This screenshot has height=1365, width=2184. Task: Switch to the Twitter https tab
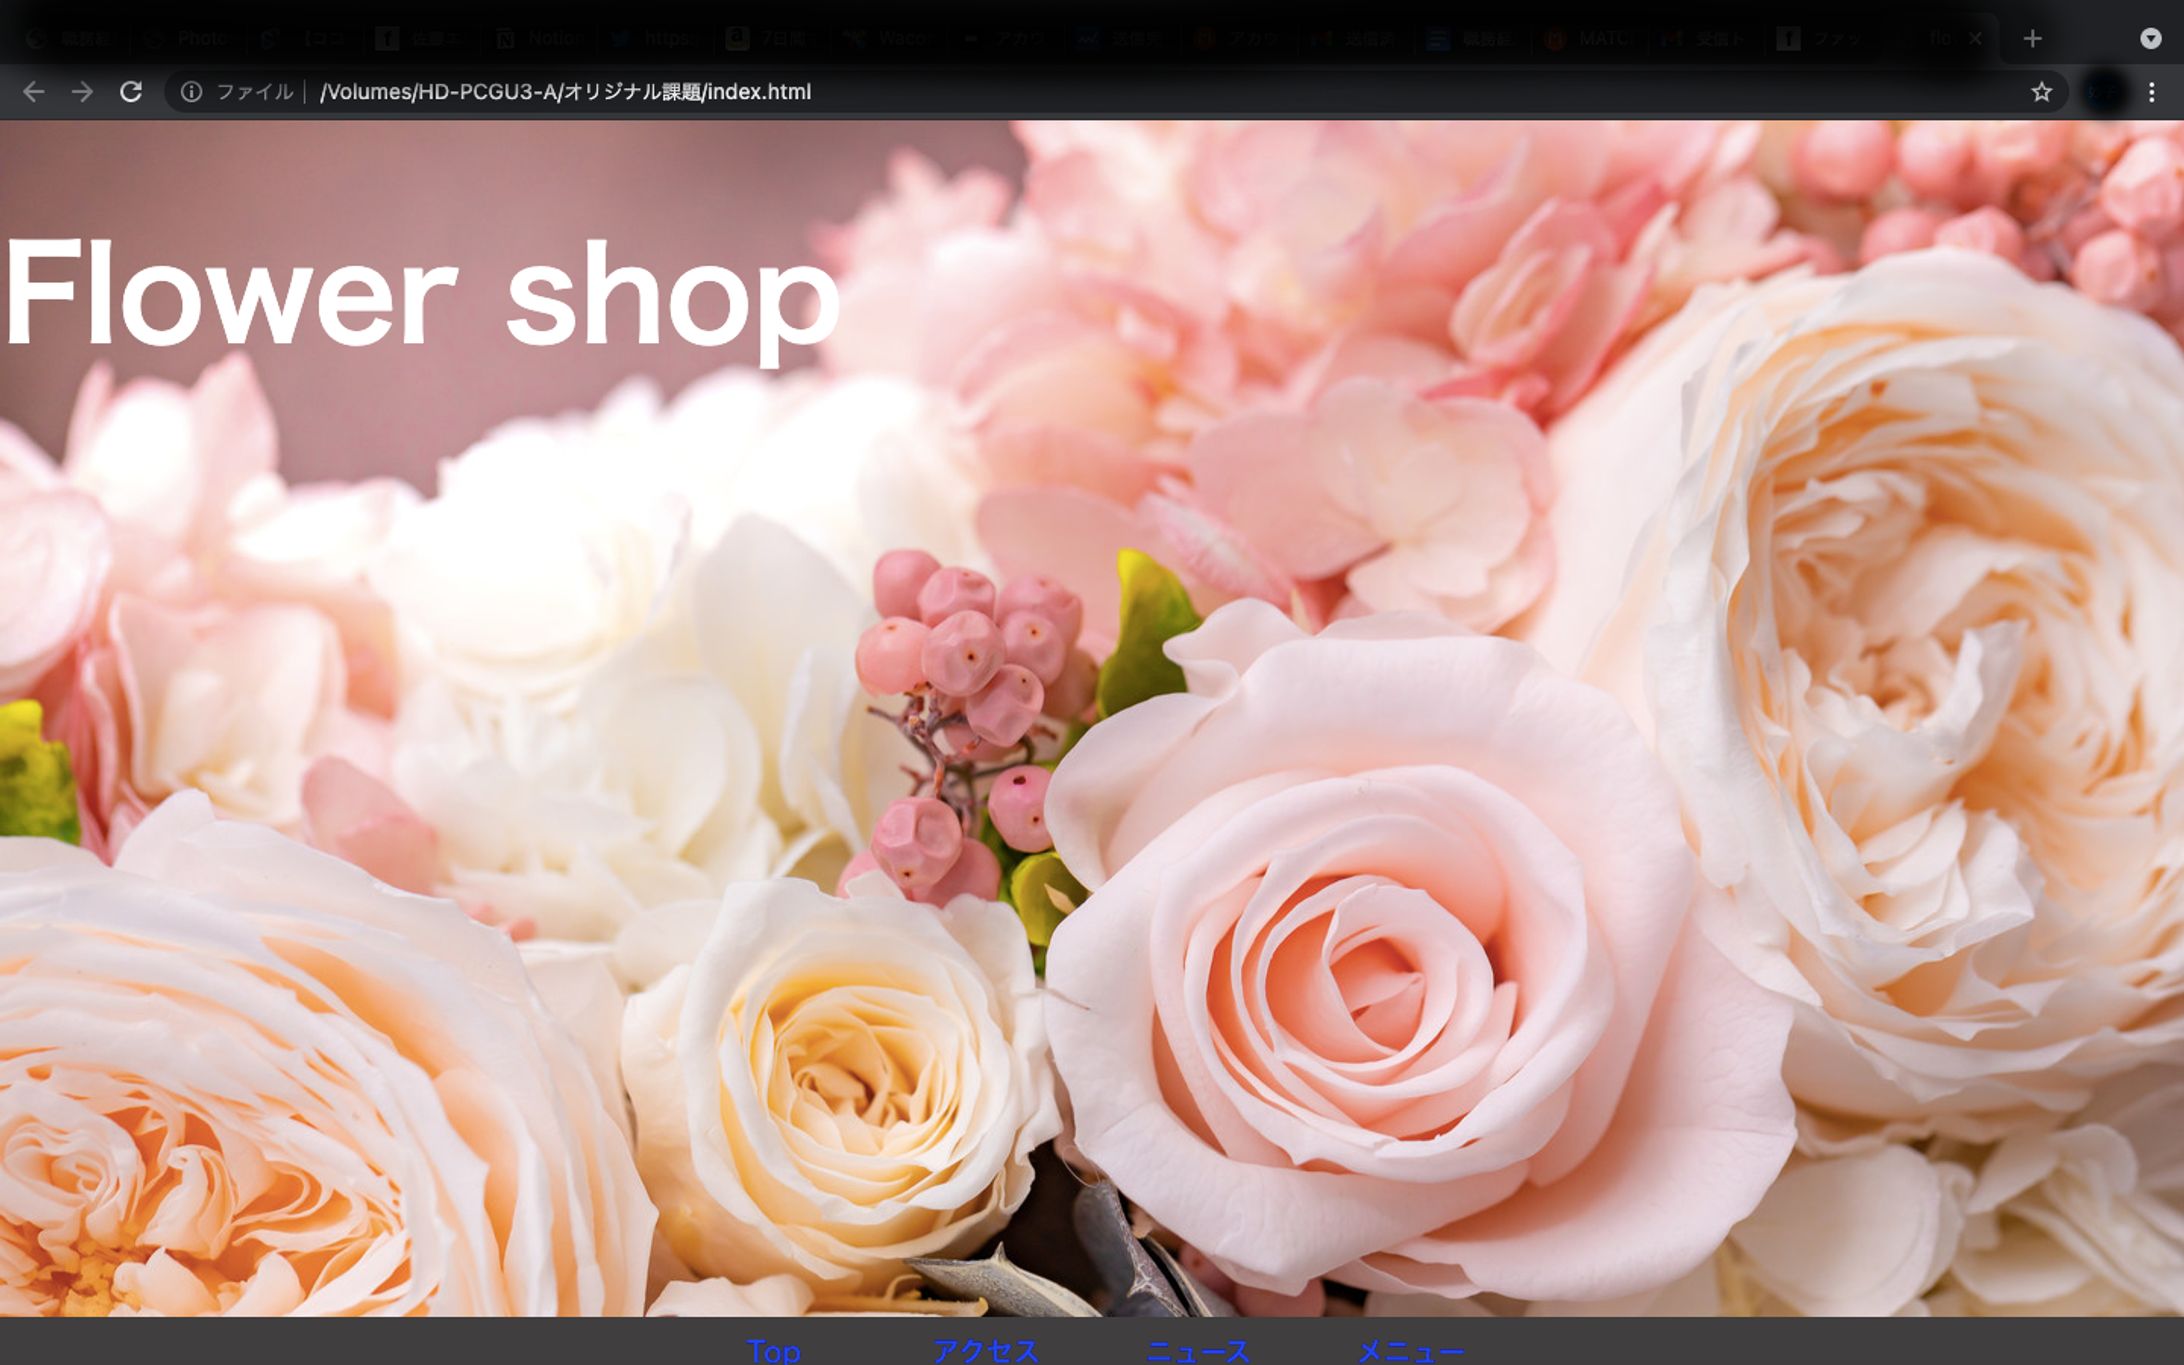[656, 39]
